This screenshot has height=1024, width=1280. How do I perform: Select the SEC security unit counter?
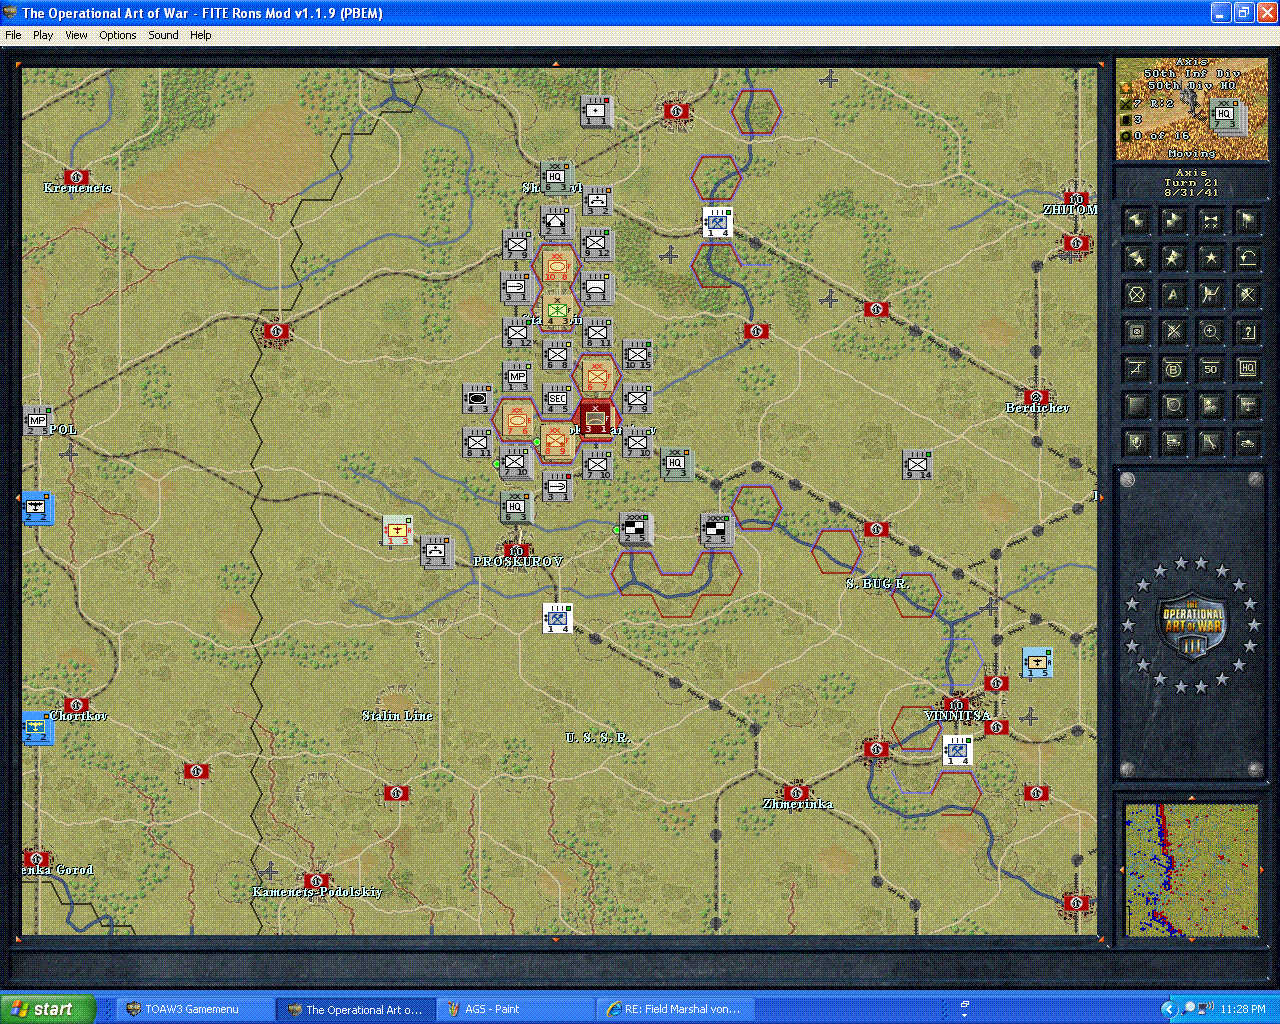557,401
